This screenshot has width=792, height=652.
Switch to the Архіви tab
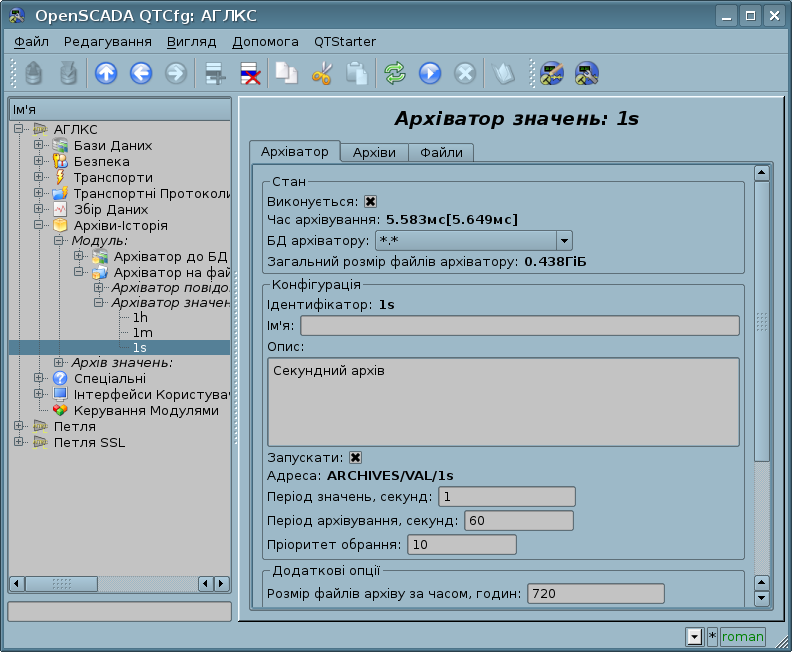(x=374, y=153)
